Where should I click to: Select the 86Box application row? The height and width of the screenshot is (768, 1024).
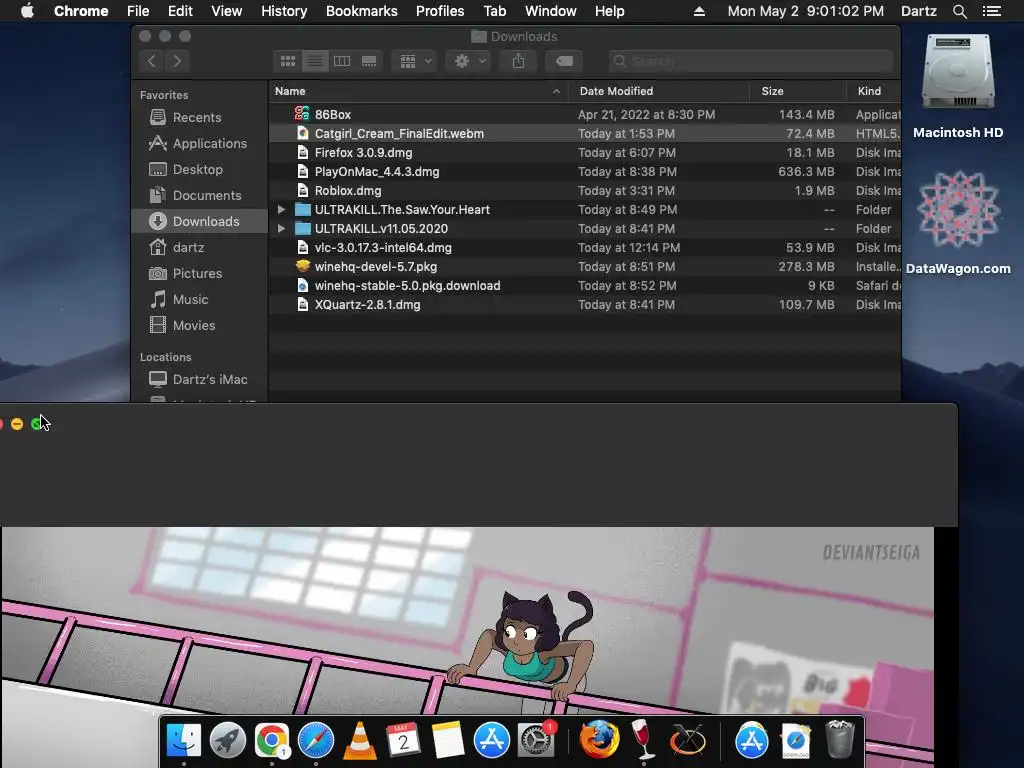[x=585, y=114]
